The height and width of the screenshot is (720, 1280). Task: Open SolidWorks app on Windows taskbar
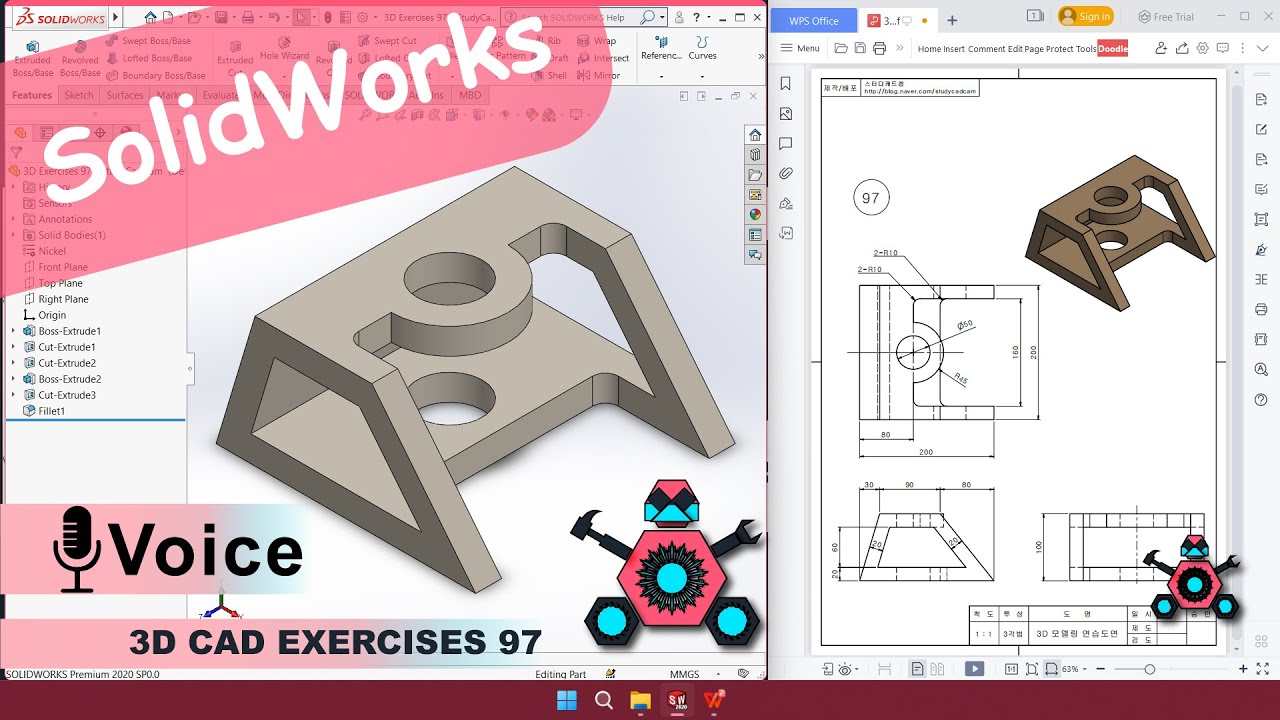[677, 700]
